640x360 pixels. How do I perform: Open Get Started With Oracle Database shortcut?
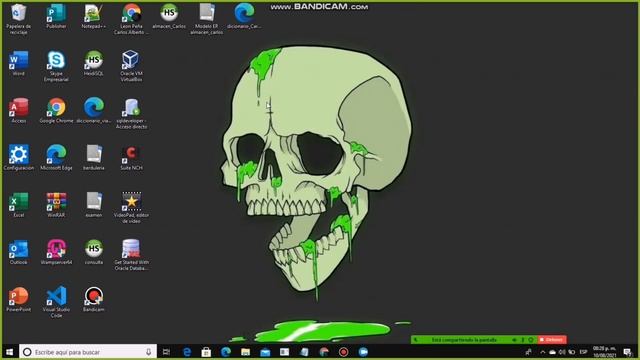coord(131,255)
